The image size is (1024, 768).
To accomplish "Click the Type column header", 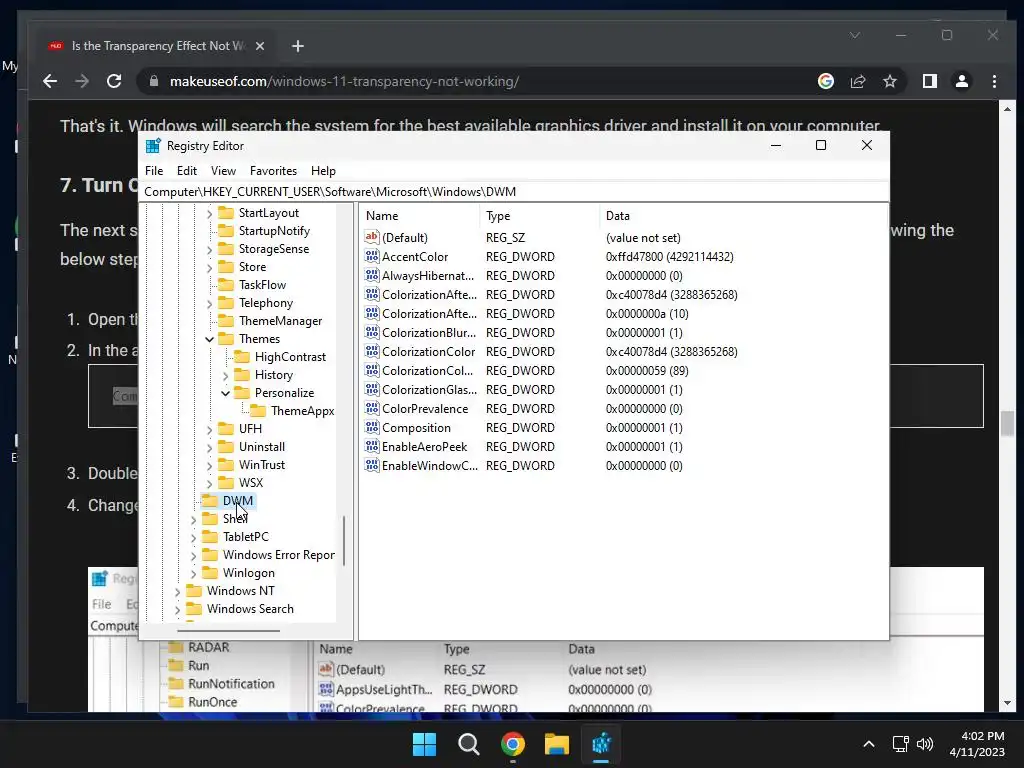I will [x=539, y=216].
